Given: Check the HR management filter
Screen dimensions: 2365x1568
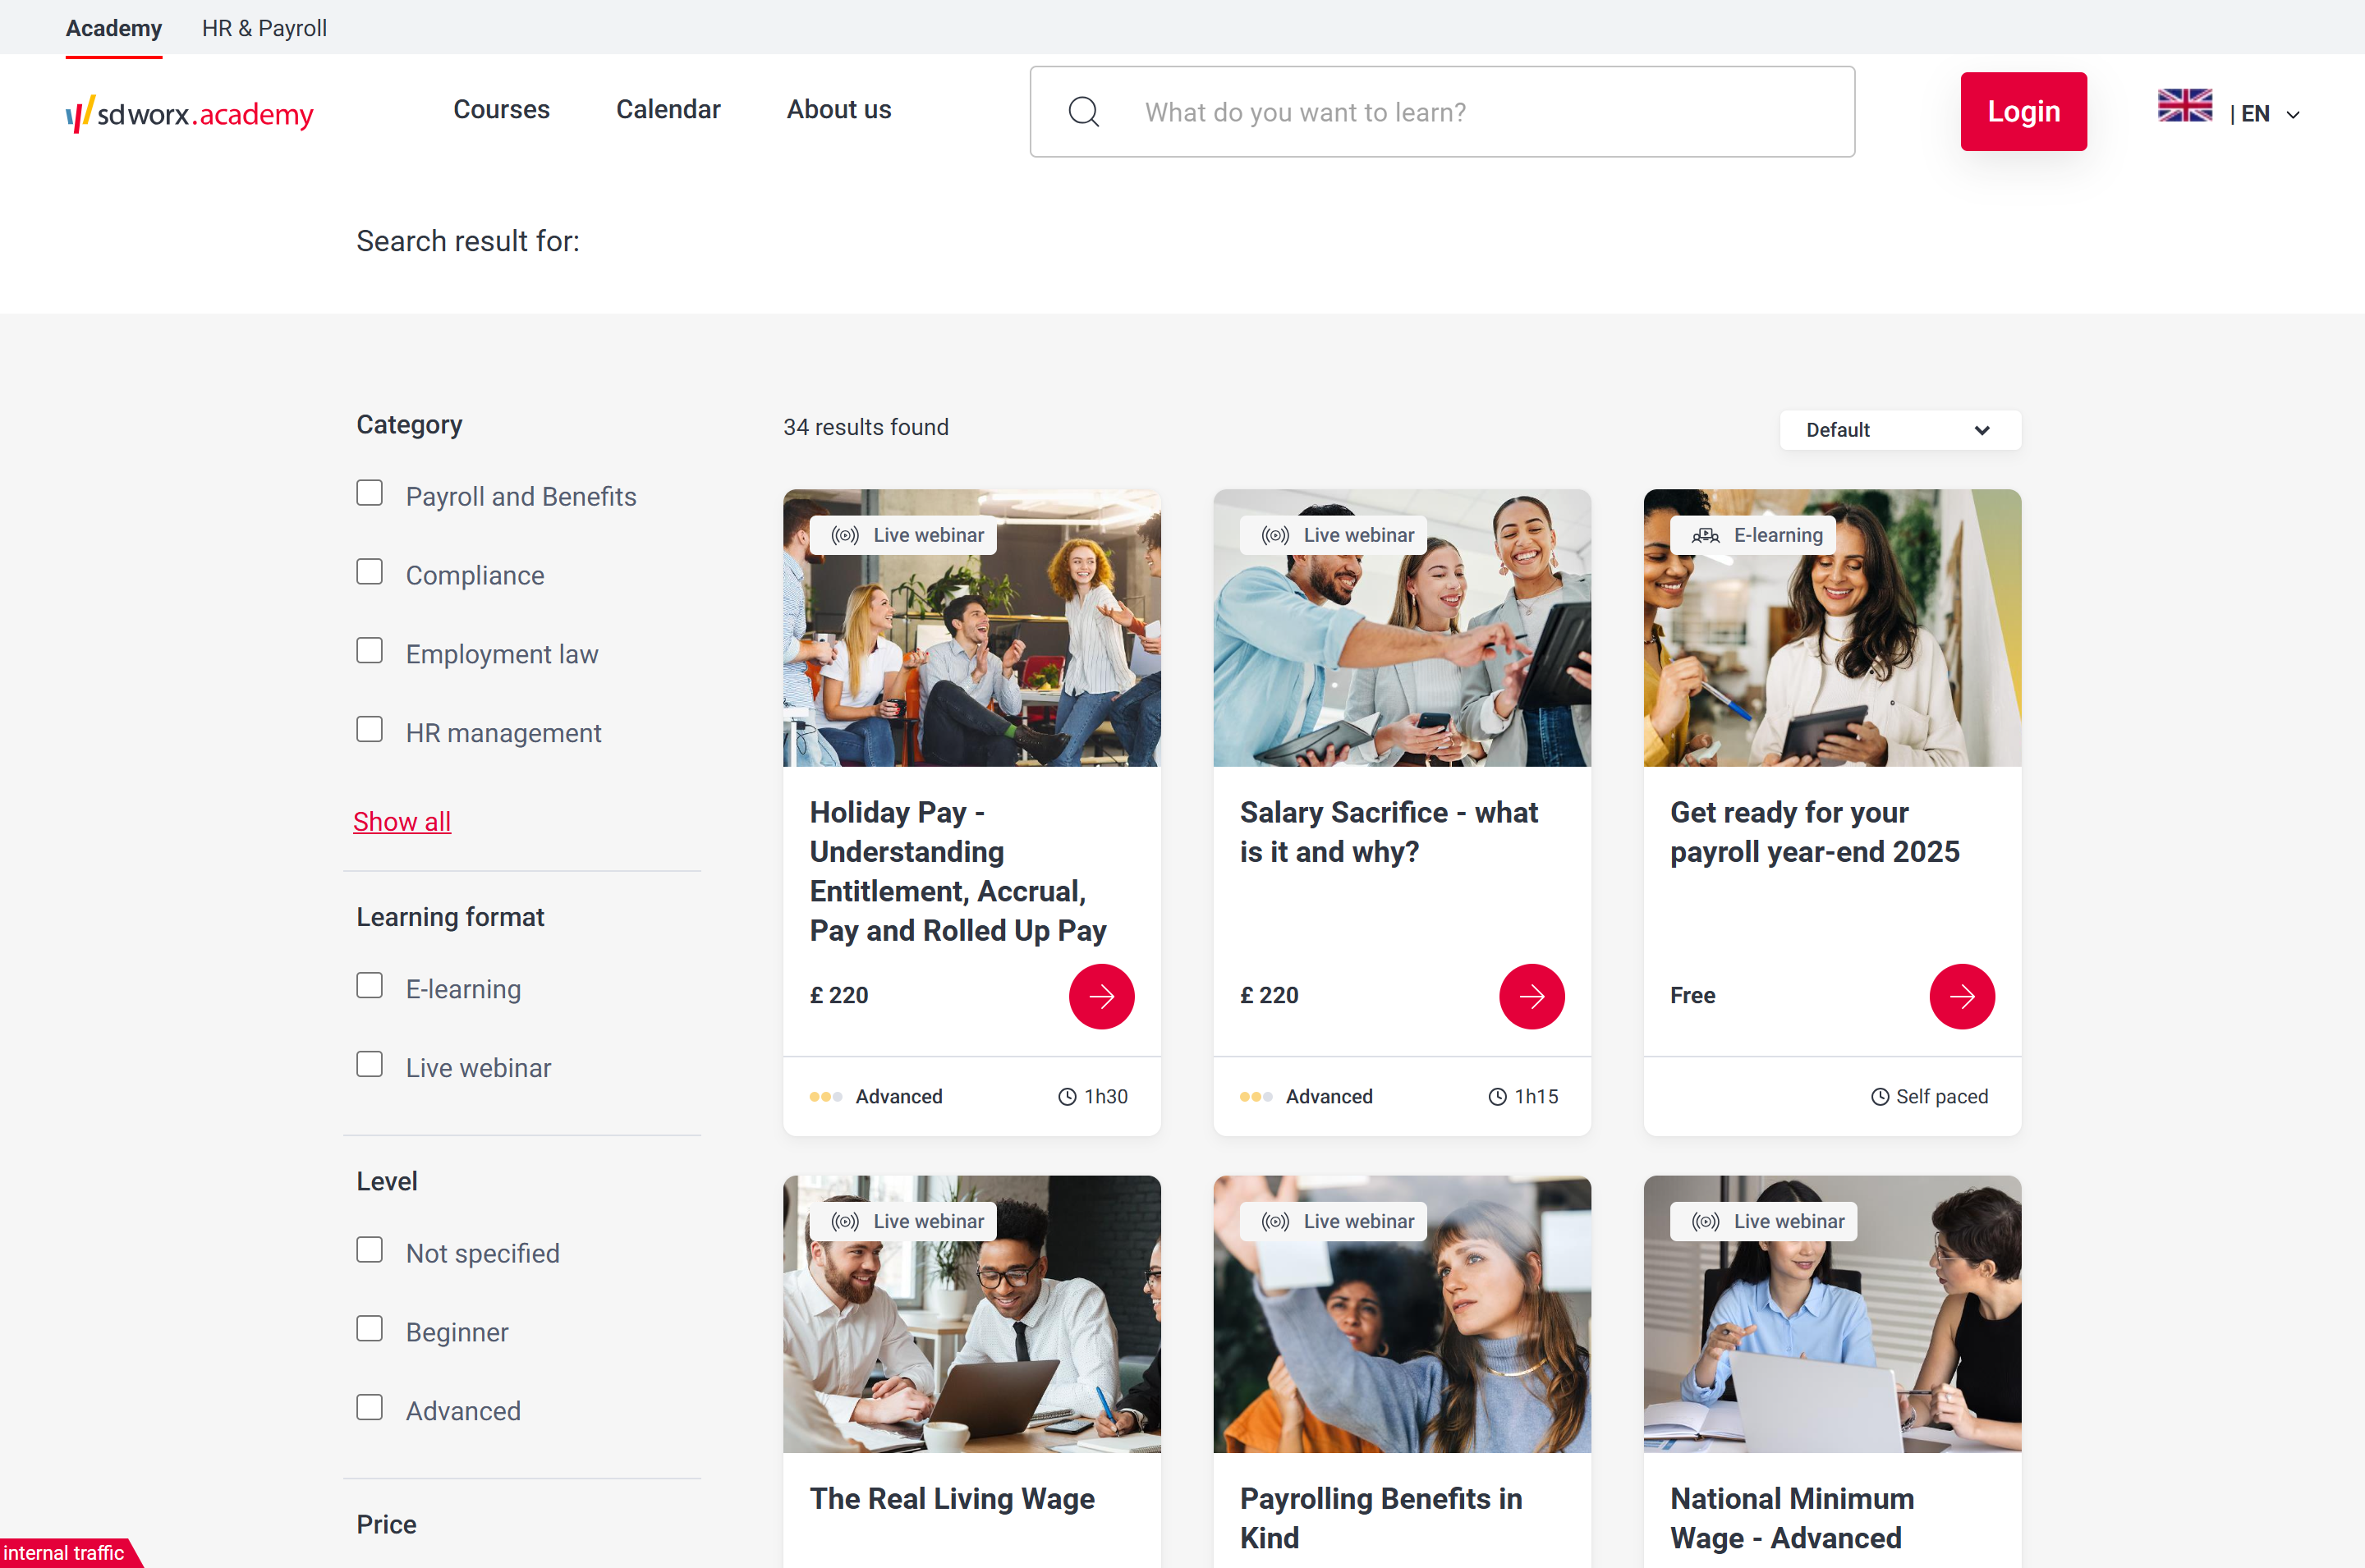Looking at the screenshot, I should (x=369, y=730).
